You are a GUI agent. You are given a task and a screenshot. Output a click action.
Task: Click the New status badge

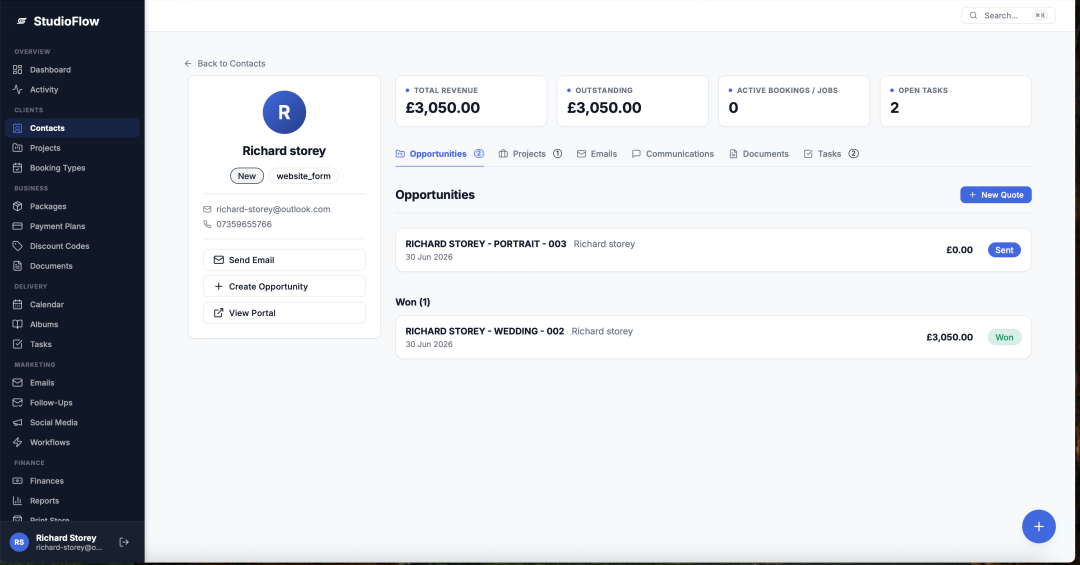coord(247,176)
